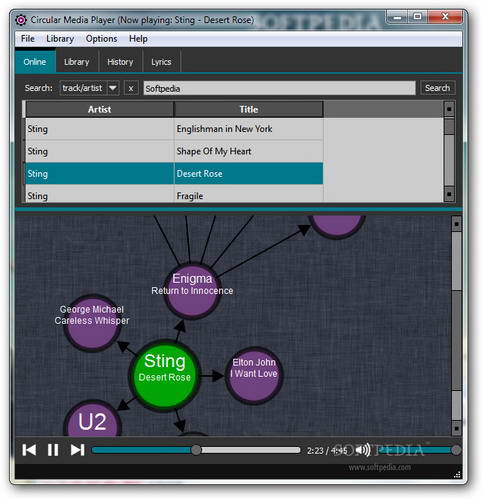Click the Enigma Return to Innocence node
The height and width of the screenshot is (500, 483).
(192, 291)
